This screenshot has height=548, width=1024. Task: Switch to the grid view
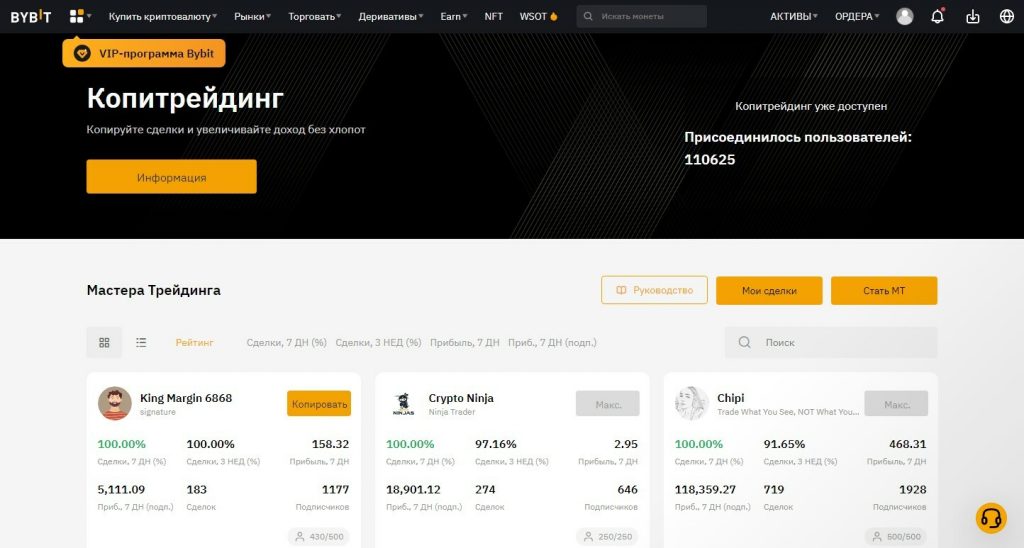tap(104, 342)
